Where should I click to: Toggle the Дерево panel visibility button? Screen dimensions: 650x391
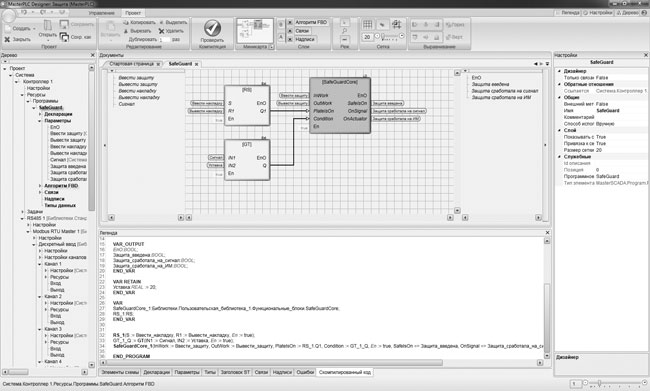627,13
